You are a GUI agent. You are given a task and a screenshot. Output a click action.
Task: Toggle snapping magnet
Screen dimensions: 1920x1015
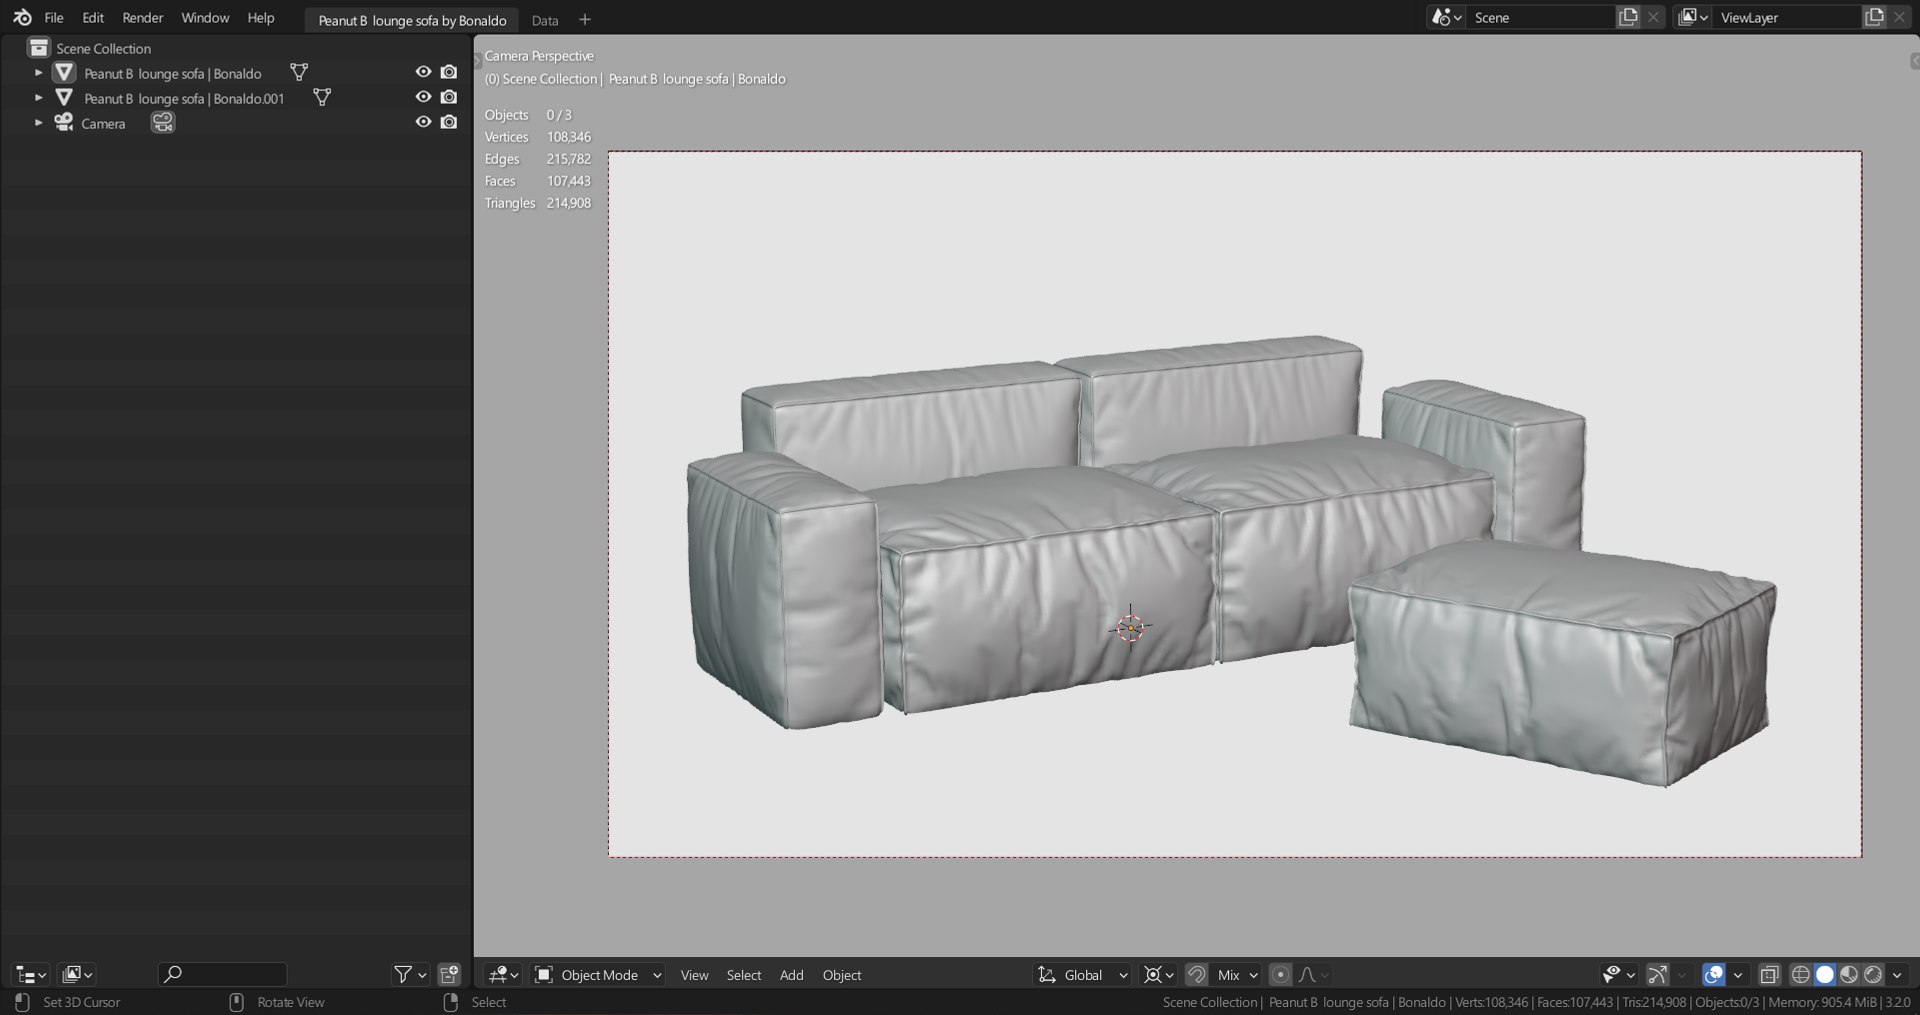click(1196, 974)
